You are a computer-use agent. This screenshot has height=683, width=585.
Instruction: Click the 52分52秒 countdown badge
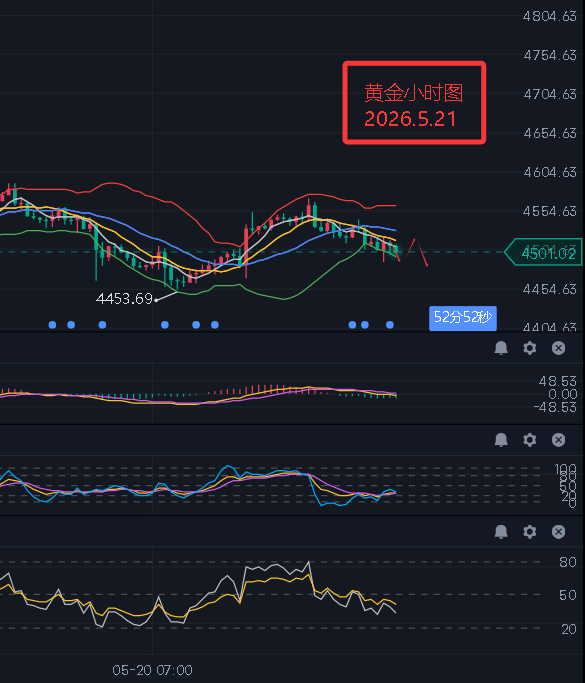click(463, 318)
